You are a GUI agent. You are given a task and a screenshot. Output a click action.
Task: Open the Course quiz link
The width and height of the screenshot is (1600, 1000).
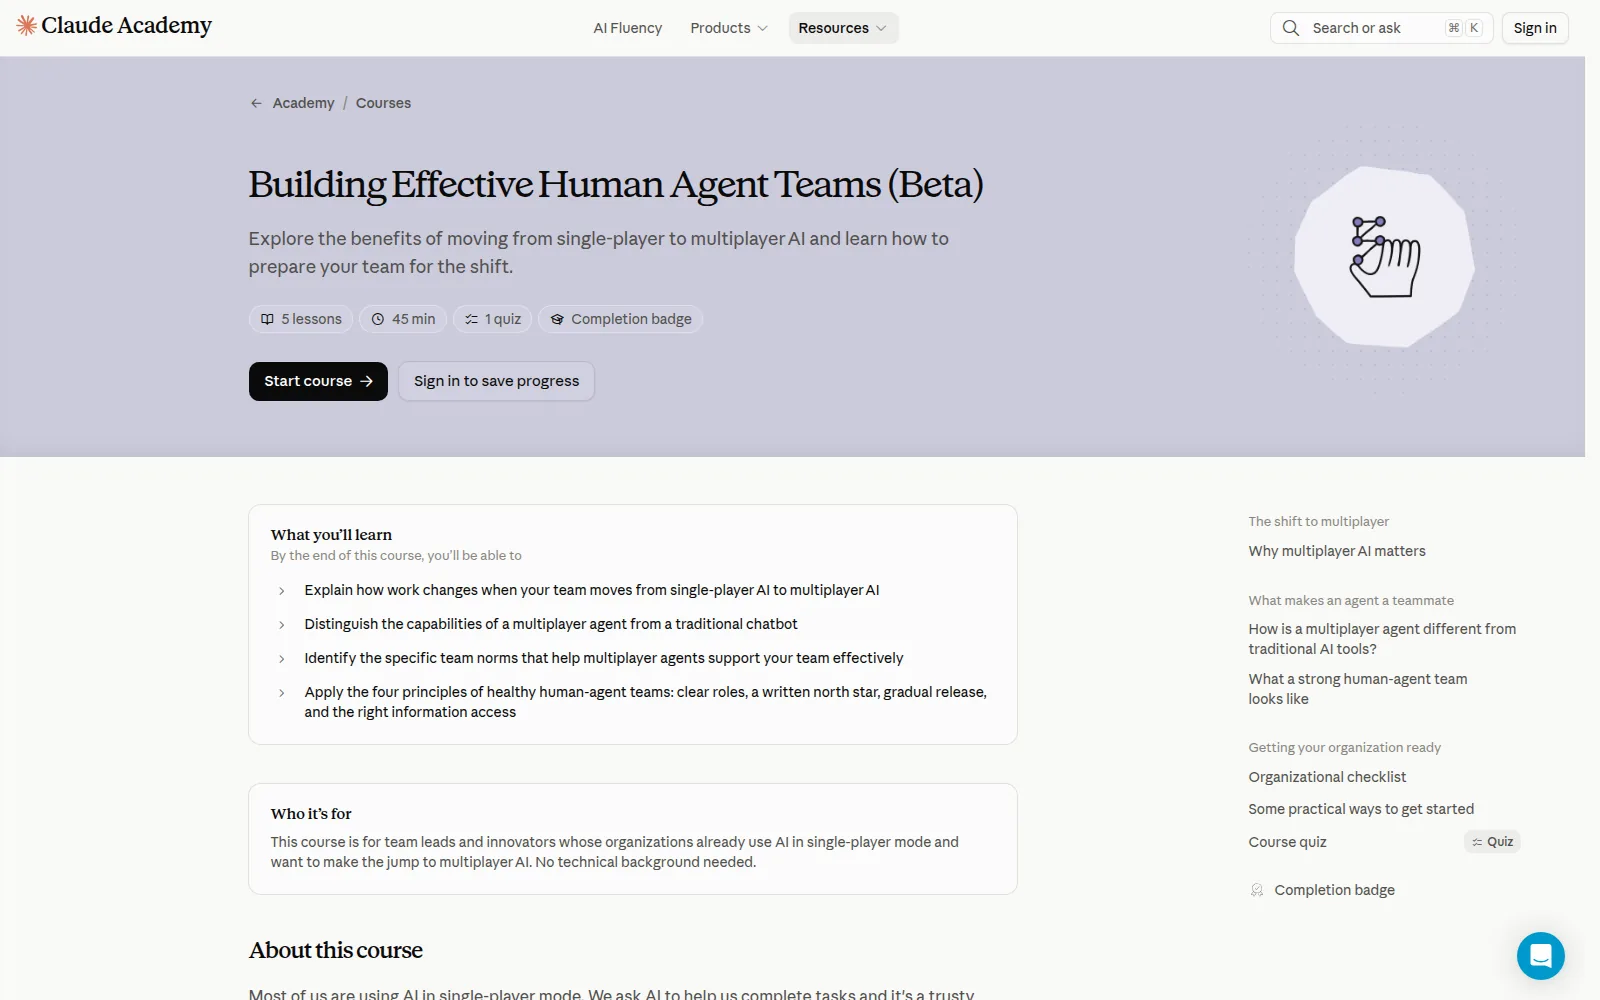click(1287, 842)
